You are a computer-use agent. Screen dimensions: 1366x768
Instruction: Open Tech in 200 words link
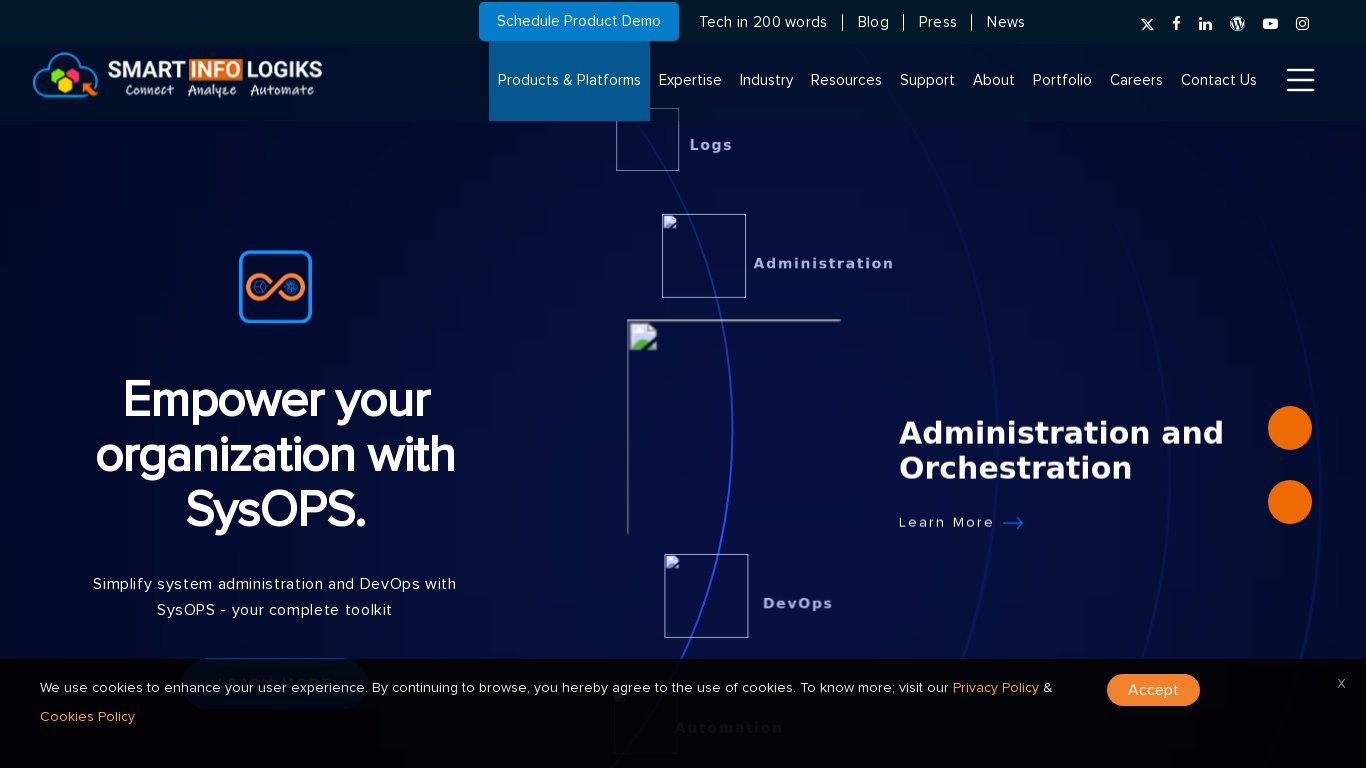[763, 22]
